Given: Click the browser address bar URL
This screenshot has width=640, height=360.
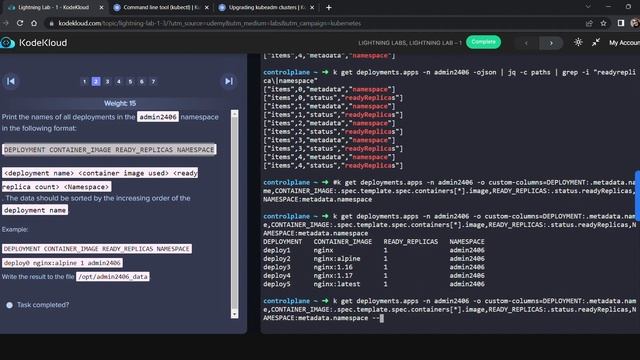Looking at the screenshot, I should point(209,23).
